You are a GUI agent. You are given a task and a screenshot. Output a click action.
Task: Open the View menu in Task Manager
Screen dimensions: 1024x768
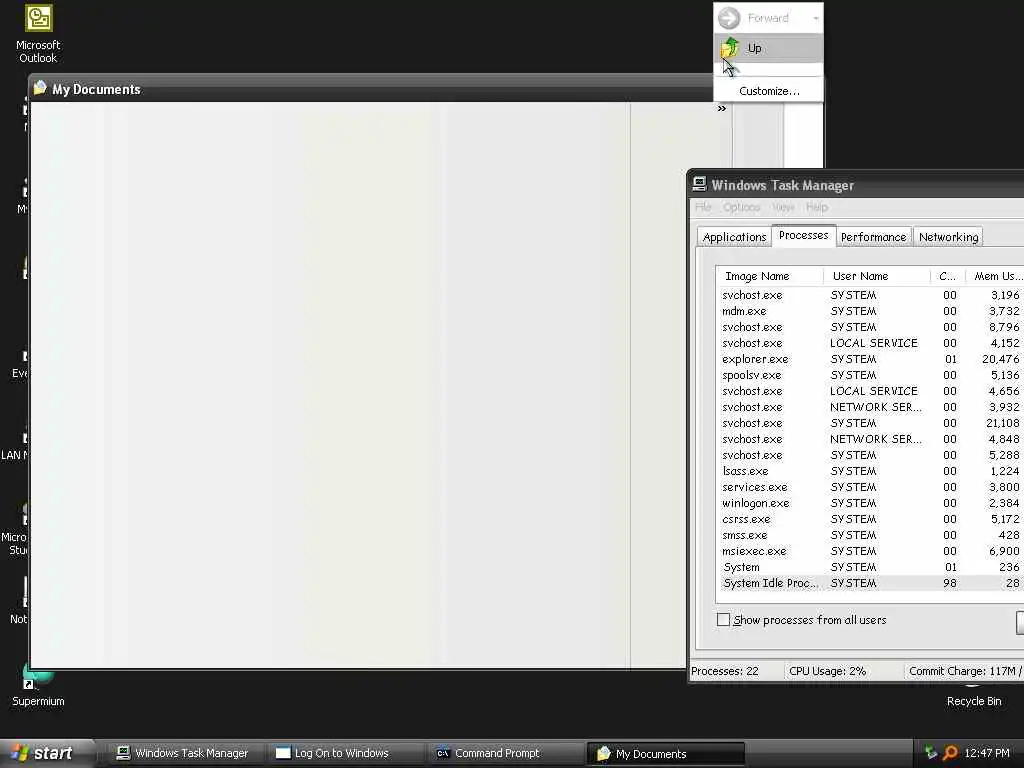pos(784,207)
